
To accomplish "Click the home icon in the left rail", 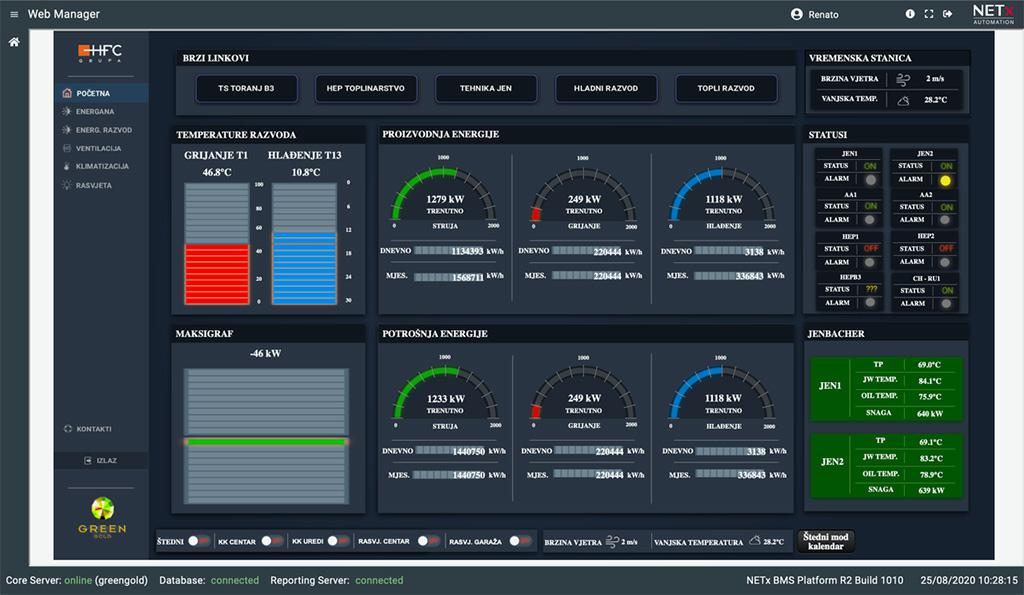I will click(14, 42).
